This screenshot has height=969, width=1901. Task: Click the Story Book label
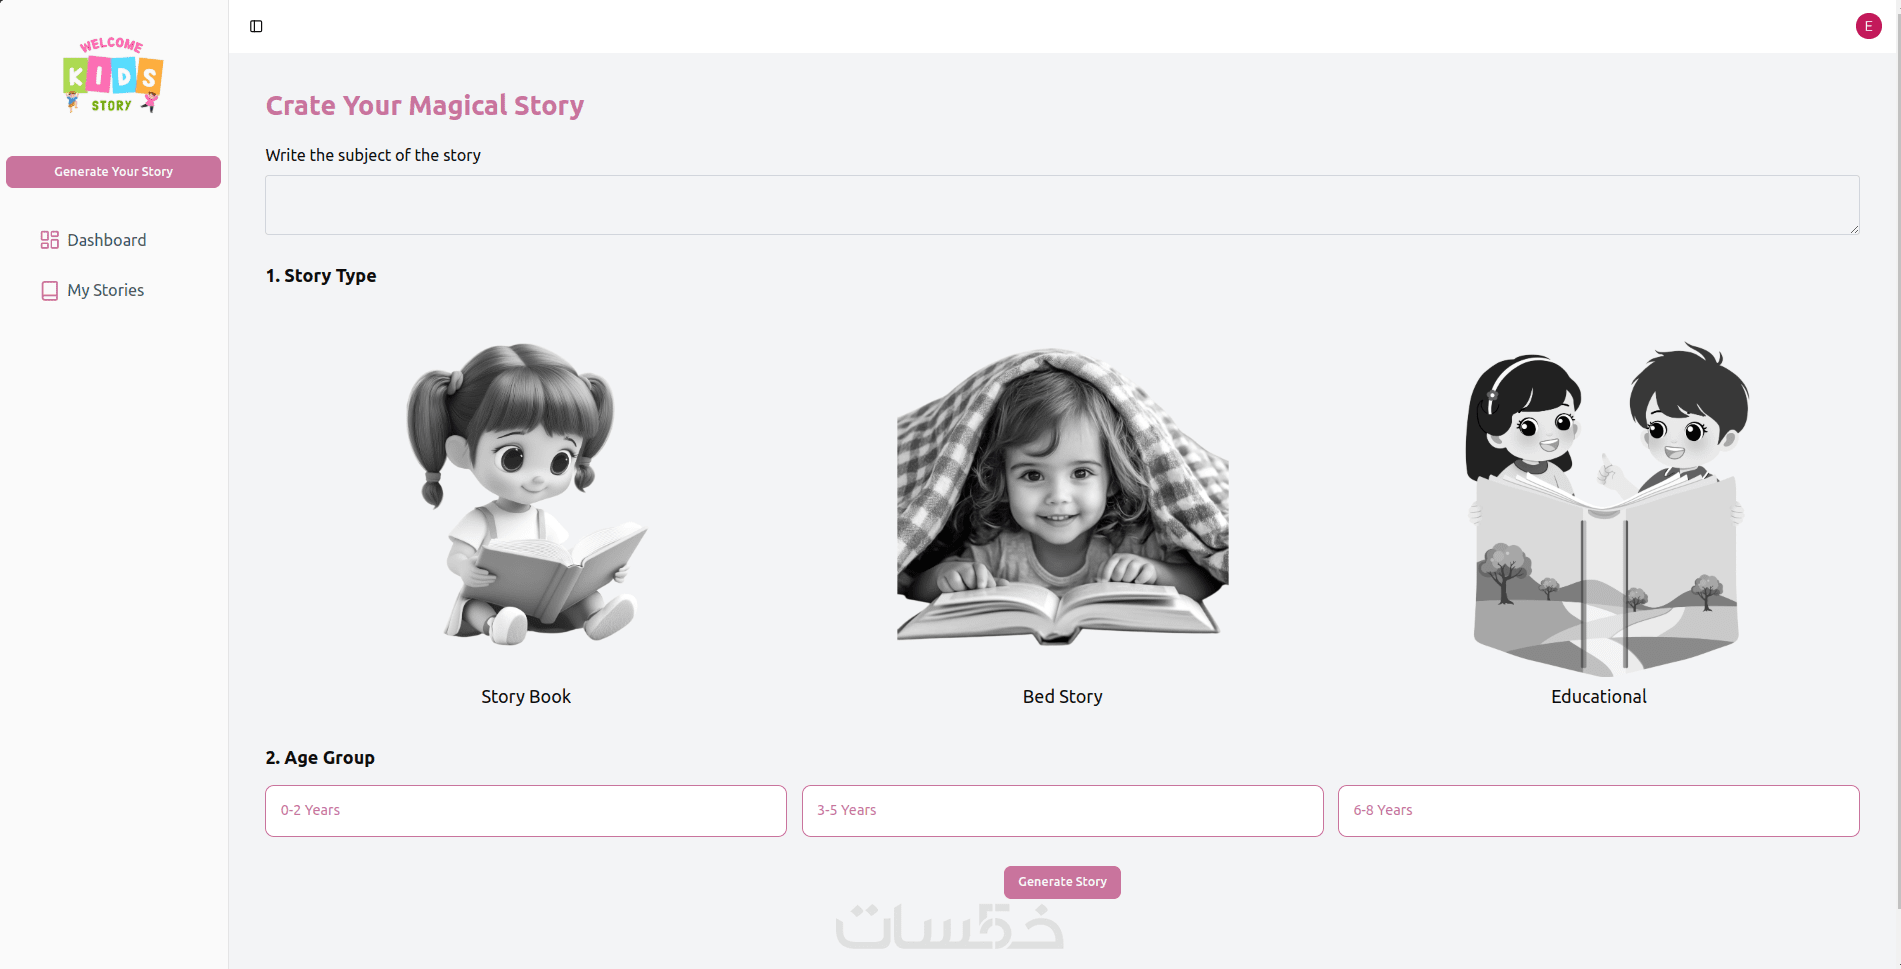[526, 697]
